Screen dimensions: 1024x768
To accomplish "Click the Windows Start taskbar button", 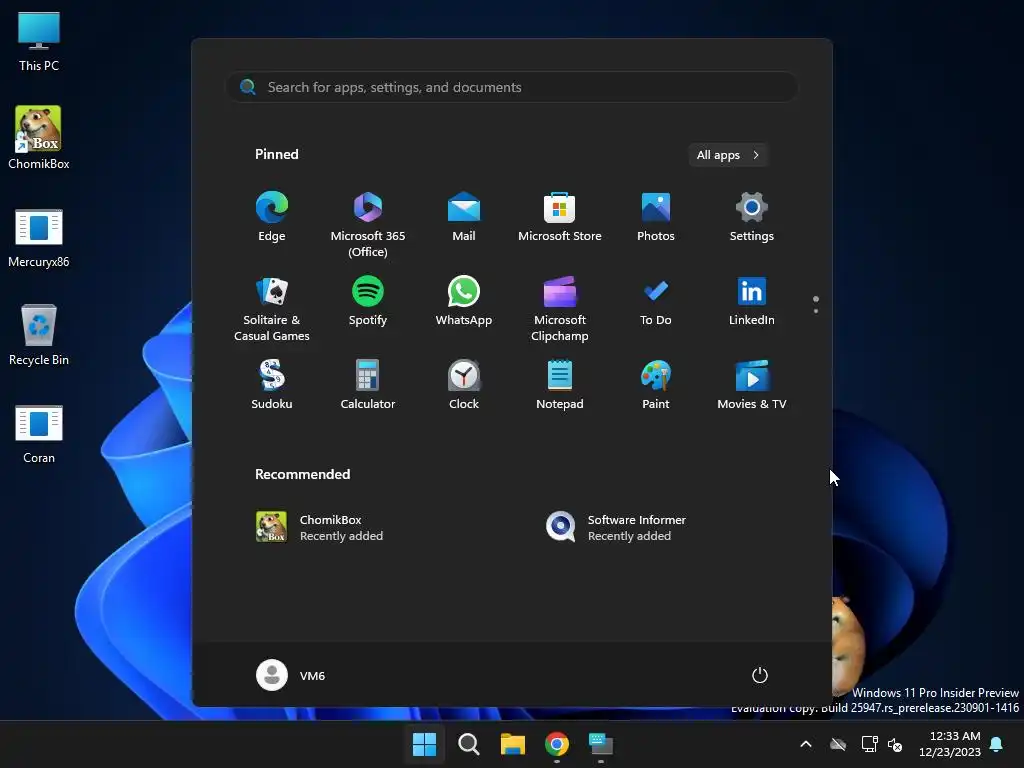I will click(x=424, y=744).
